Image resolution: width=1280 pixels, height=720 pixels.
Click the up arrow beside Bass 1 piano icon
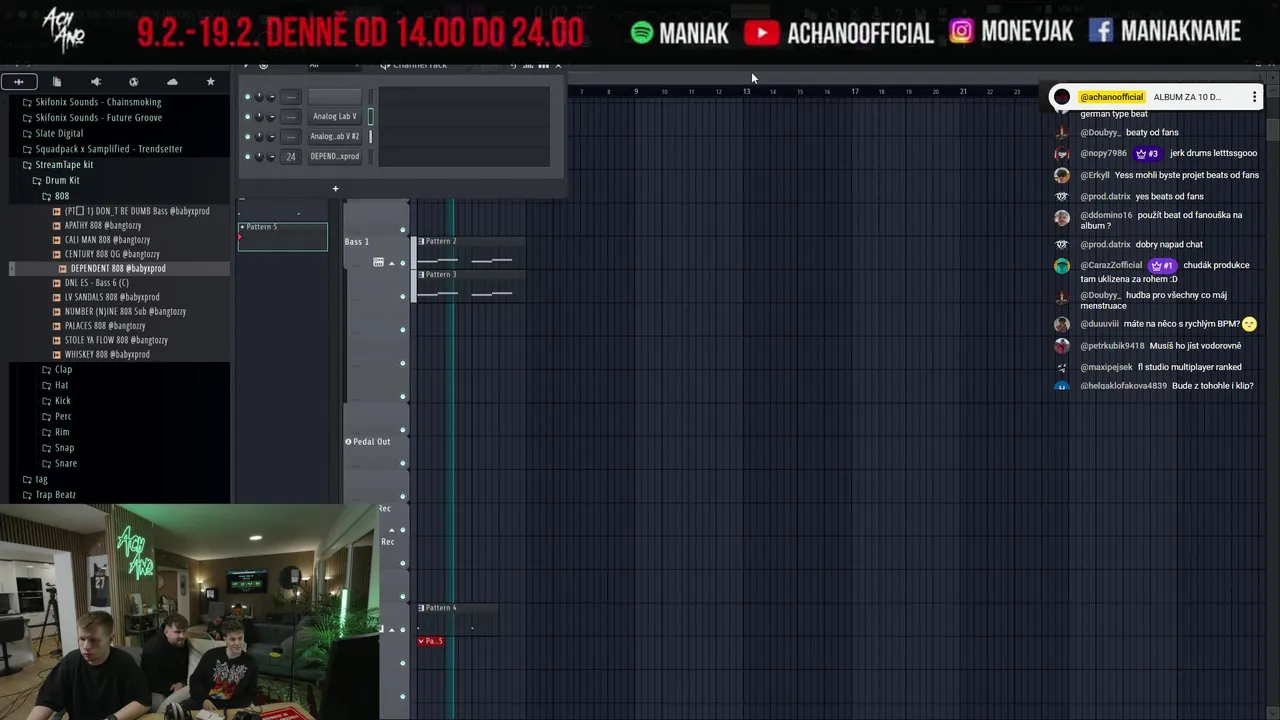click(391, 263)
